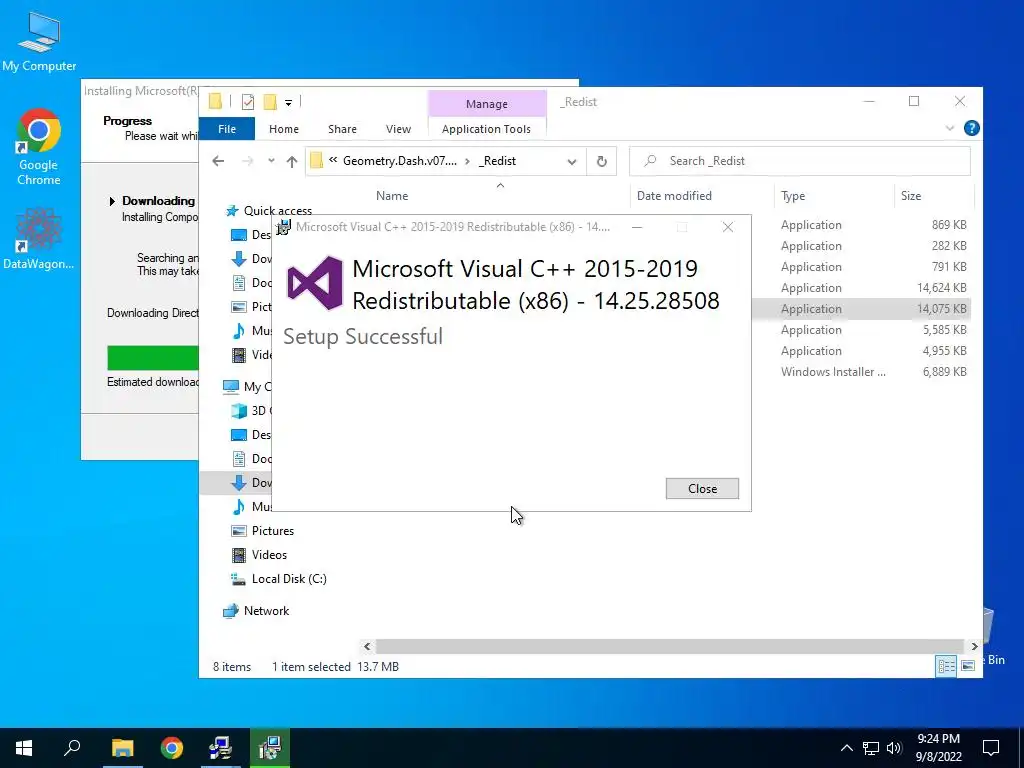Expand the ribbon with the chevron
This screenshot has width=1024, height=768.
950,128
